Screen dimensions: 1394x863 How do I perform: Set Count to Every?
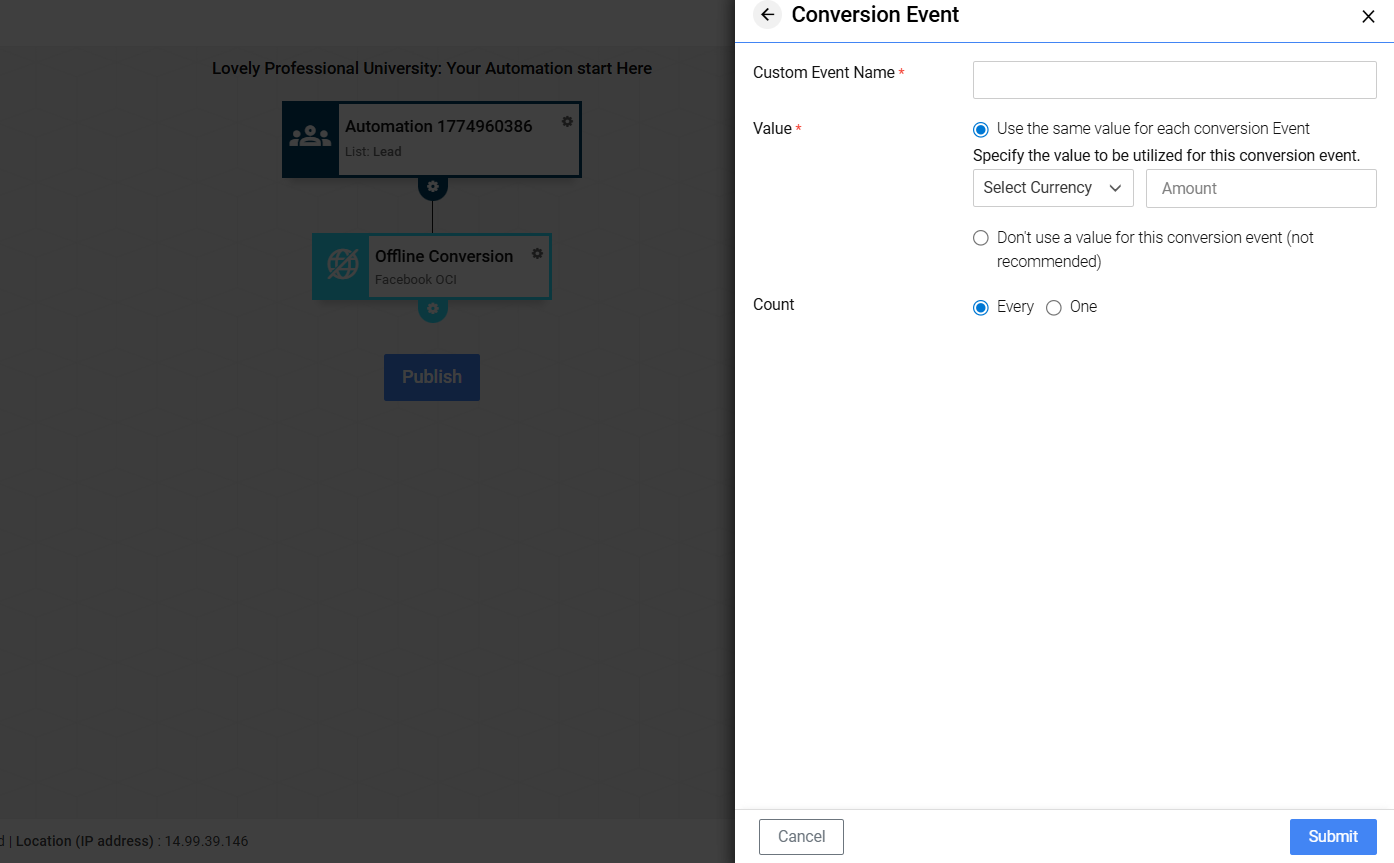(x=980, y=308)
